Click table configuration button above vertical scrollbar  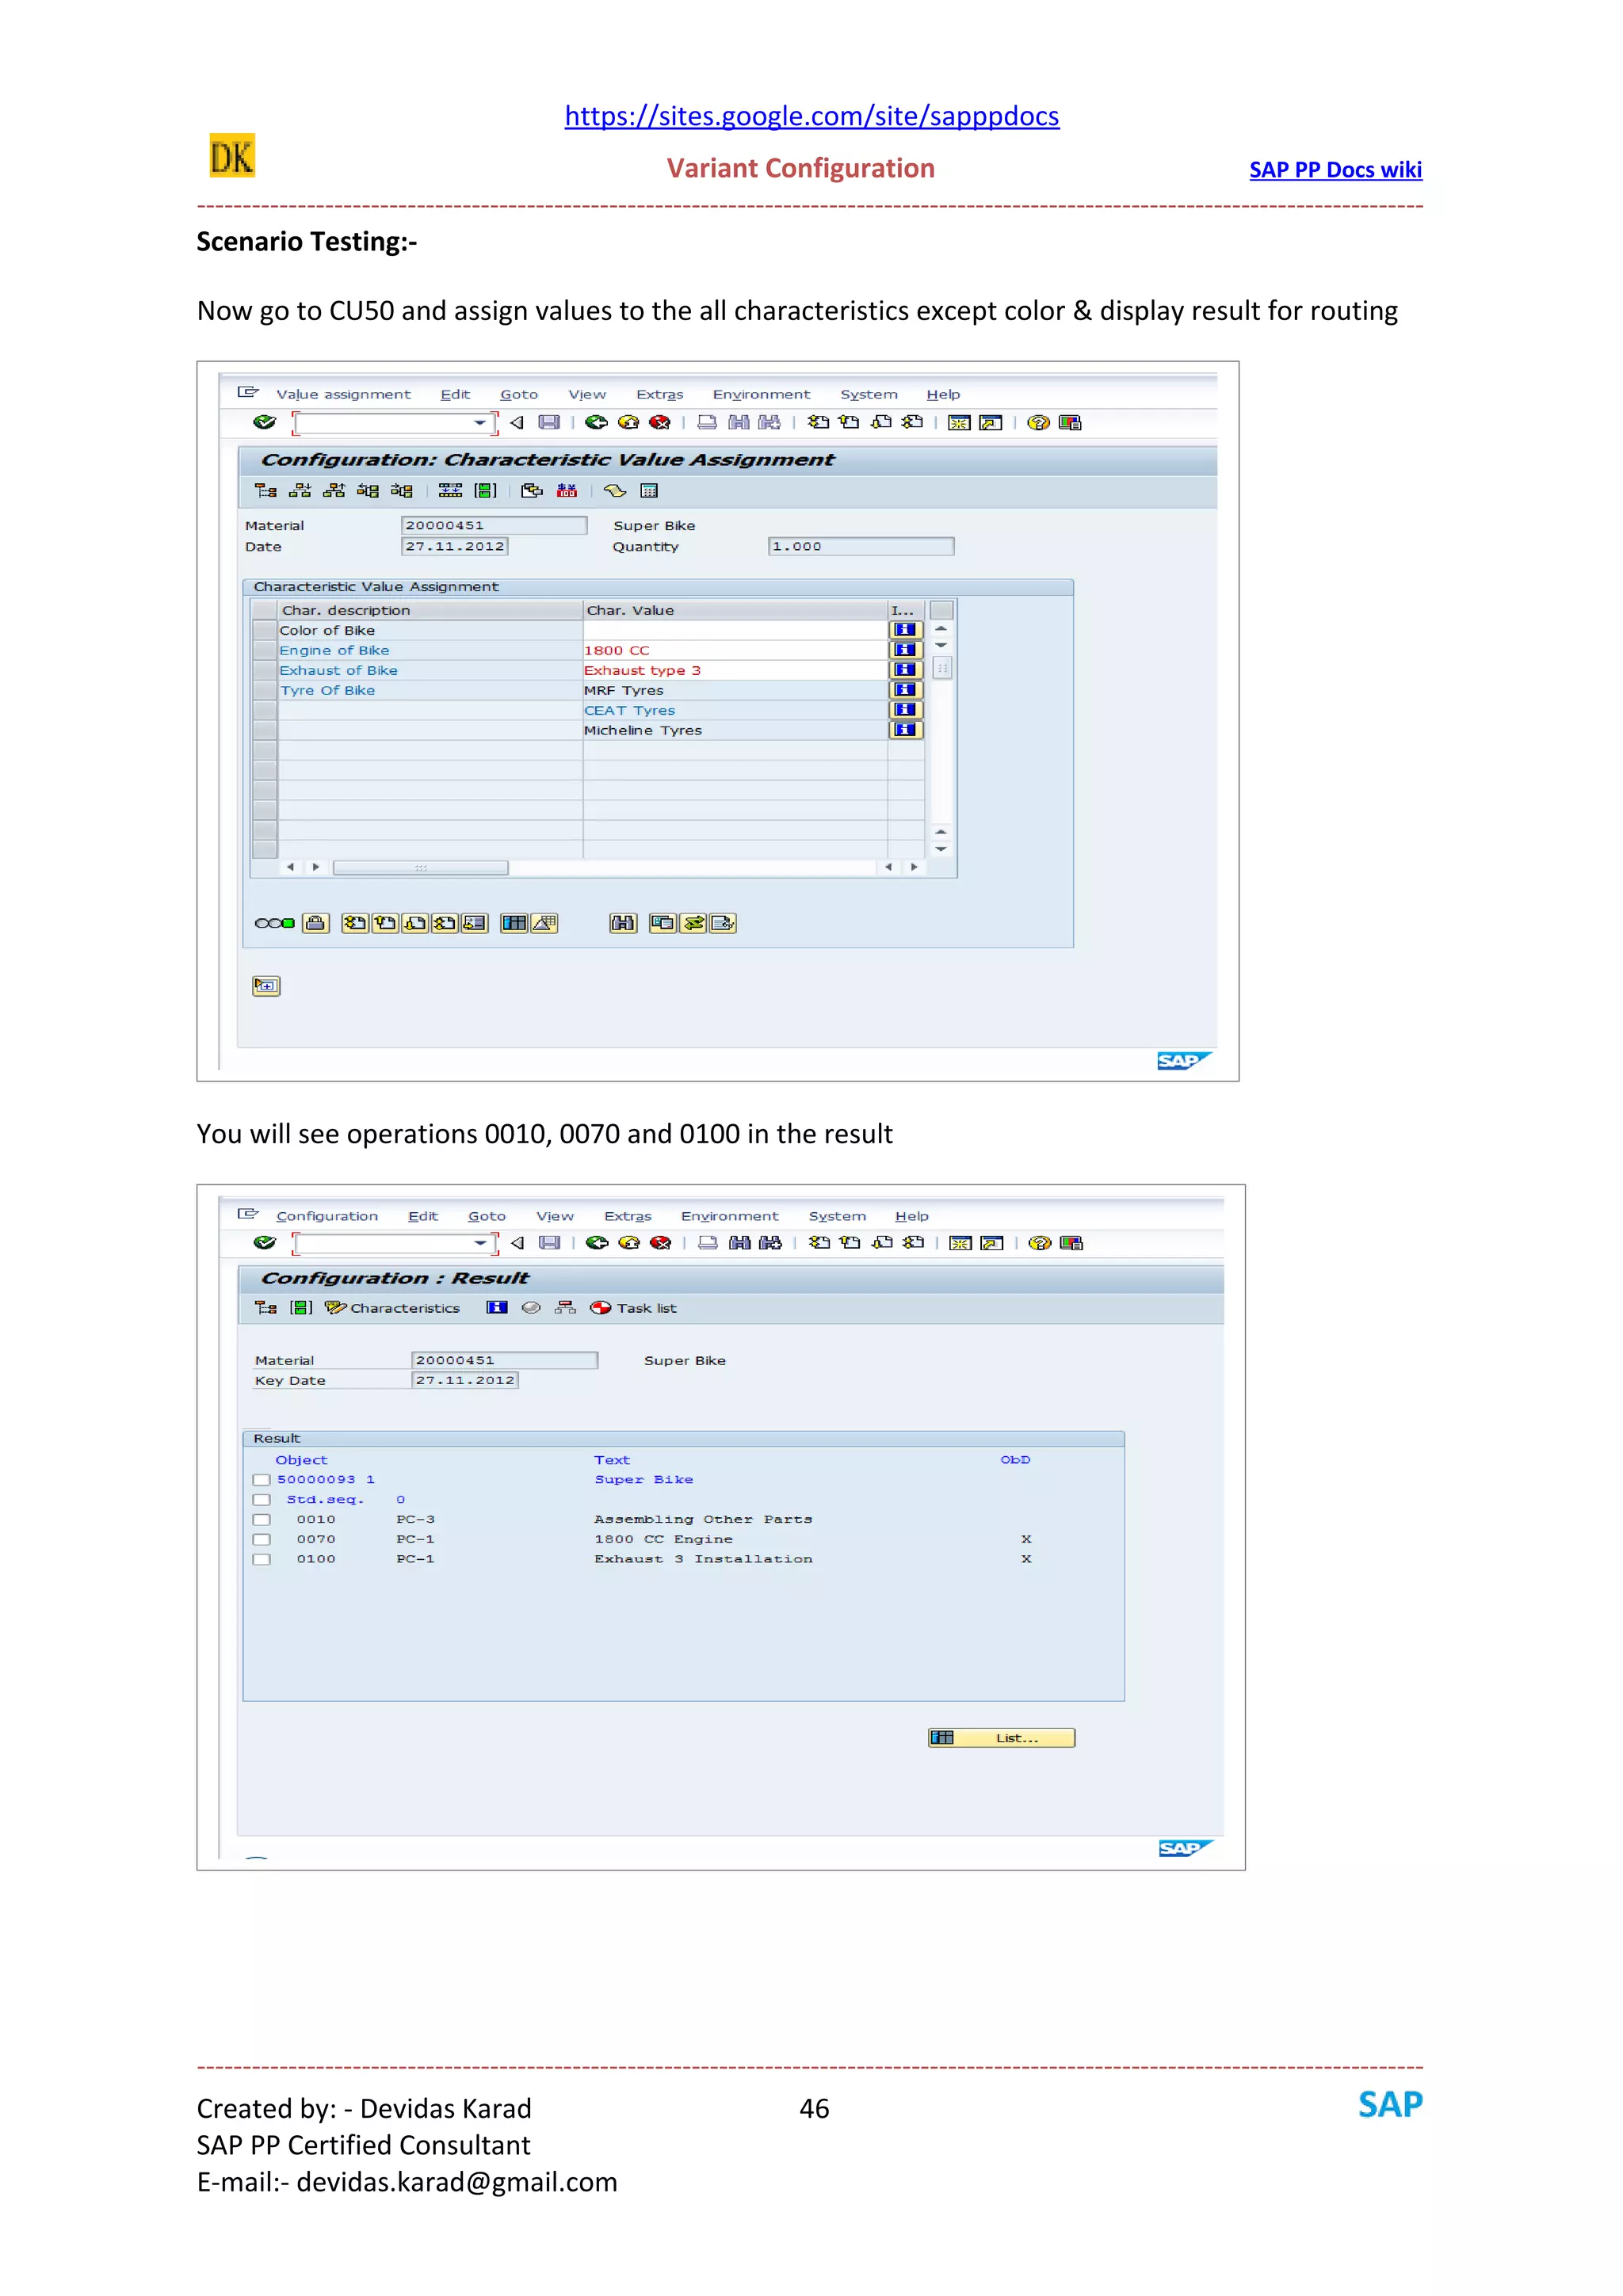tap(942, 610)
